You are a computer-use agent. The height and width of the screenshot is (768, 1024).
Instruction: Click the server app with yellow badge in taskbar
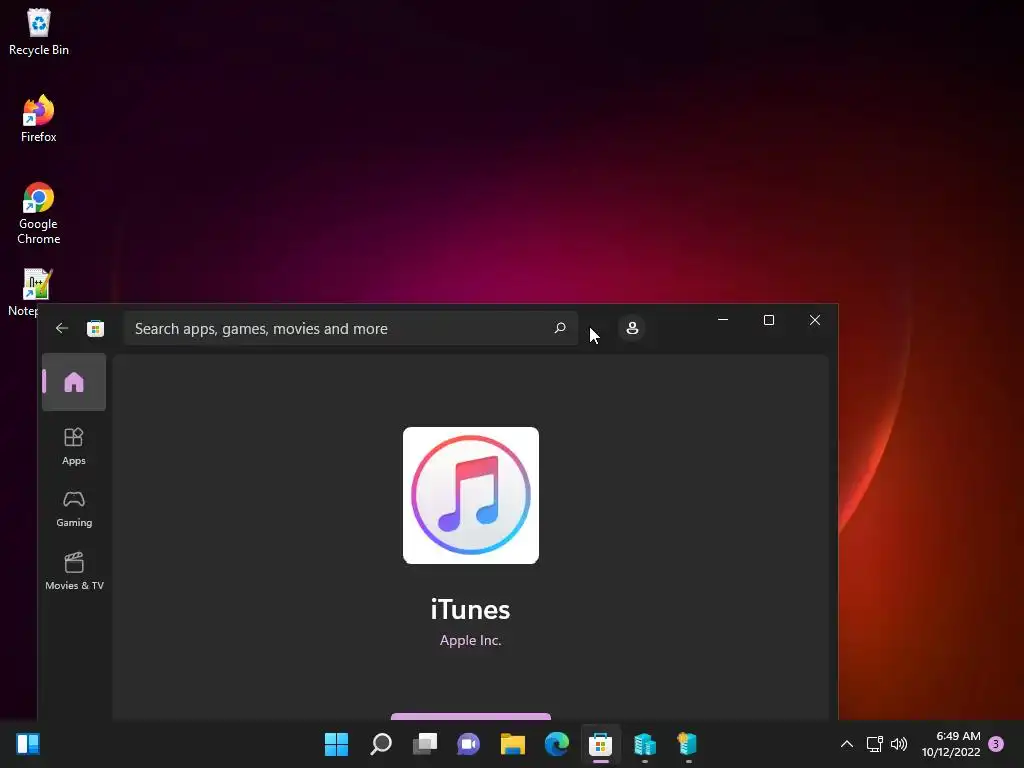click(x=688, y=744)
